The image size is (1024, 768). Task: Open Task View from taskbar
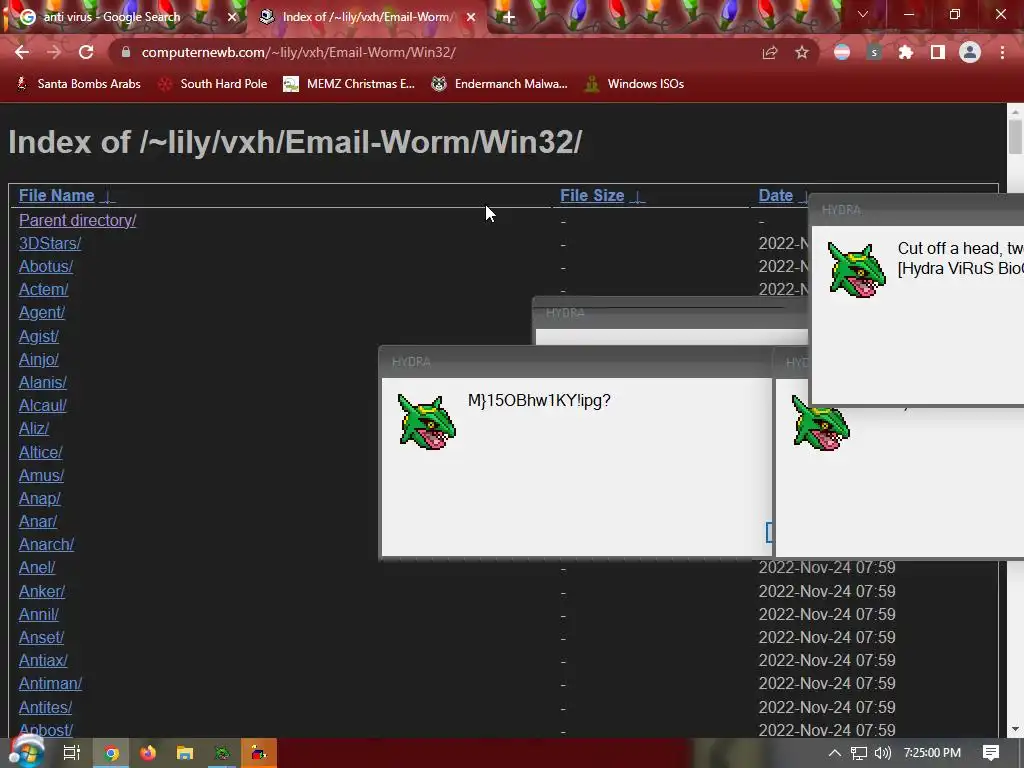[x=72, y=753]
